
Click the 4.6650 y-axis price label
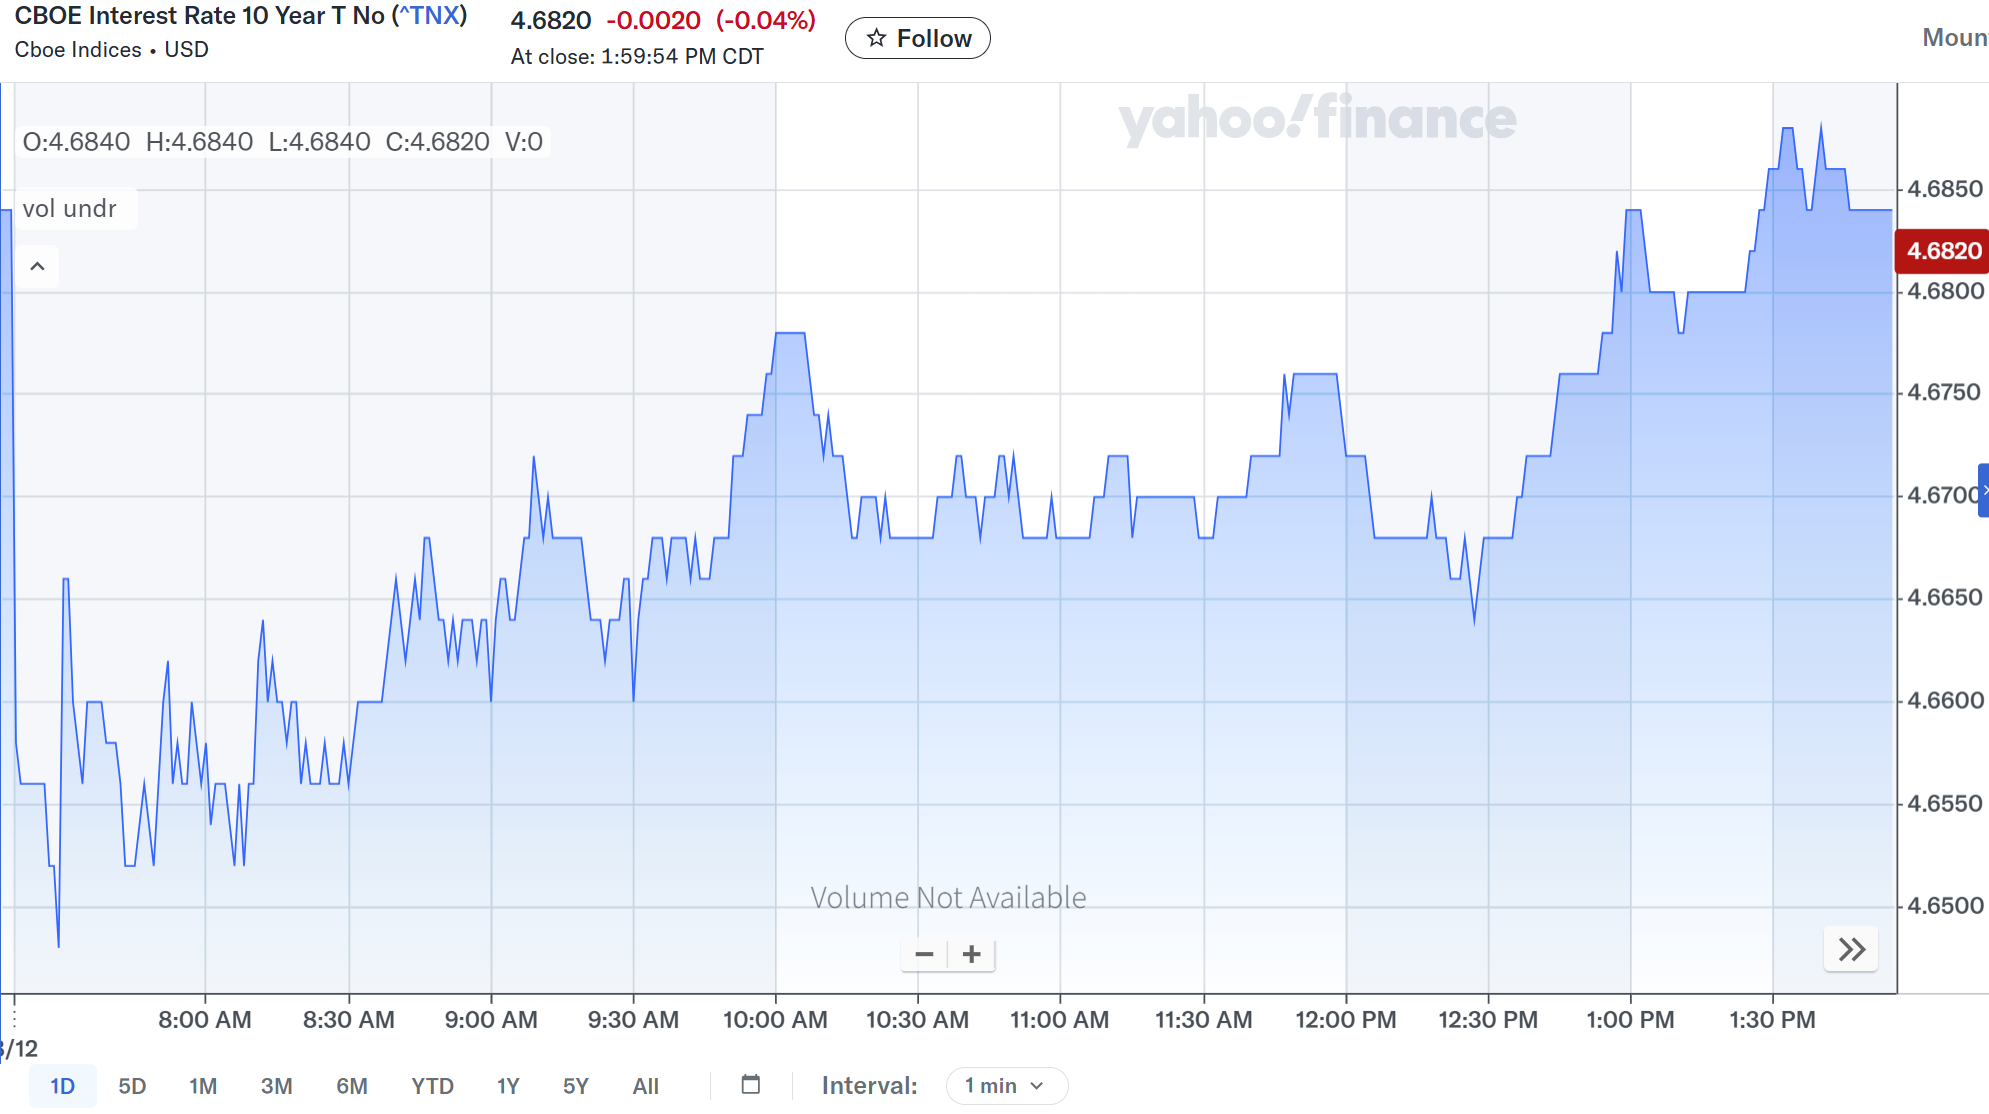1944,598
